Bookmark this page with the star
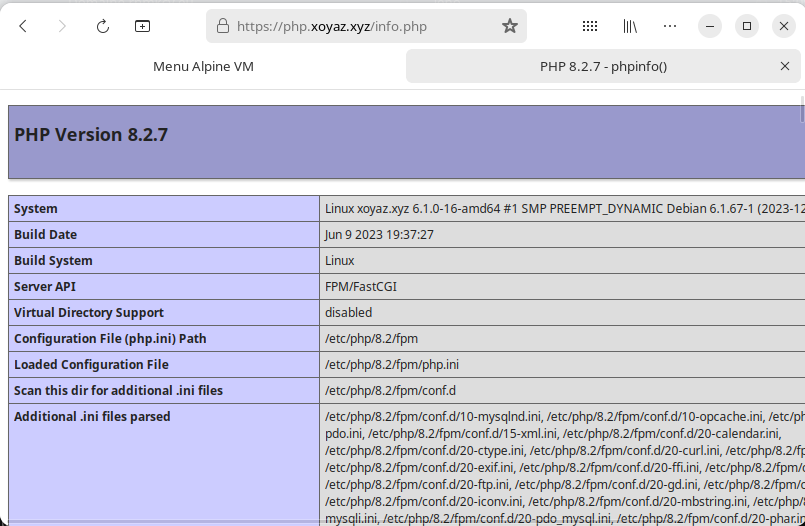Screen dimensions: 805x526 tap(510, 26)
